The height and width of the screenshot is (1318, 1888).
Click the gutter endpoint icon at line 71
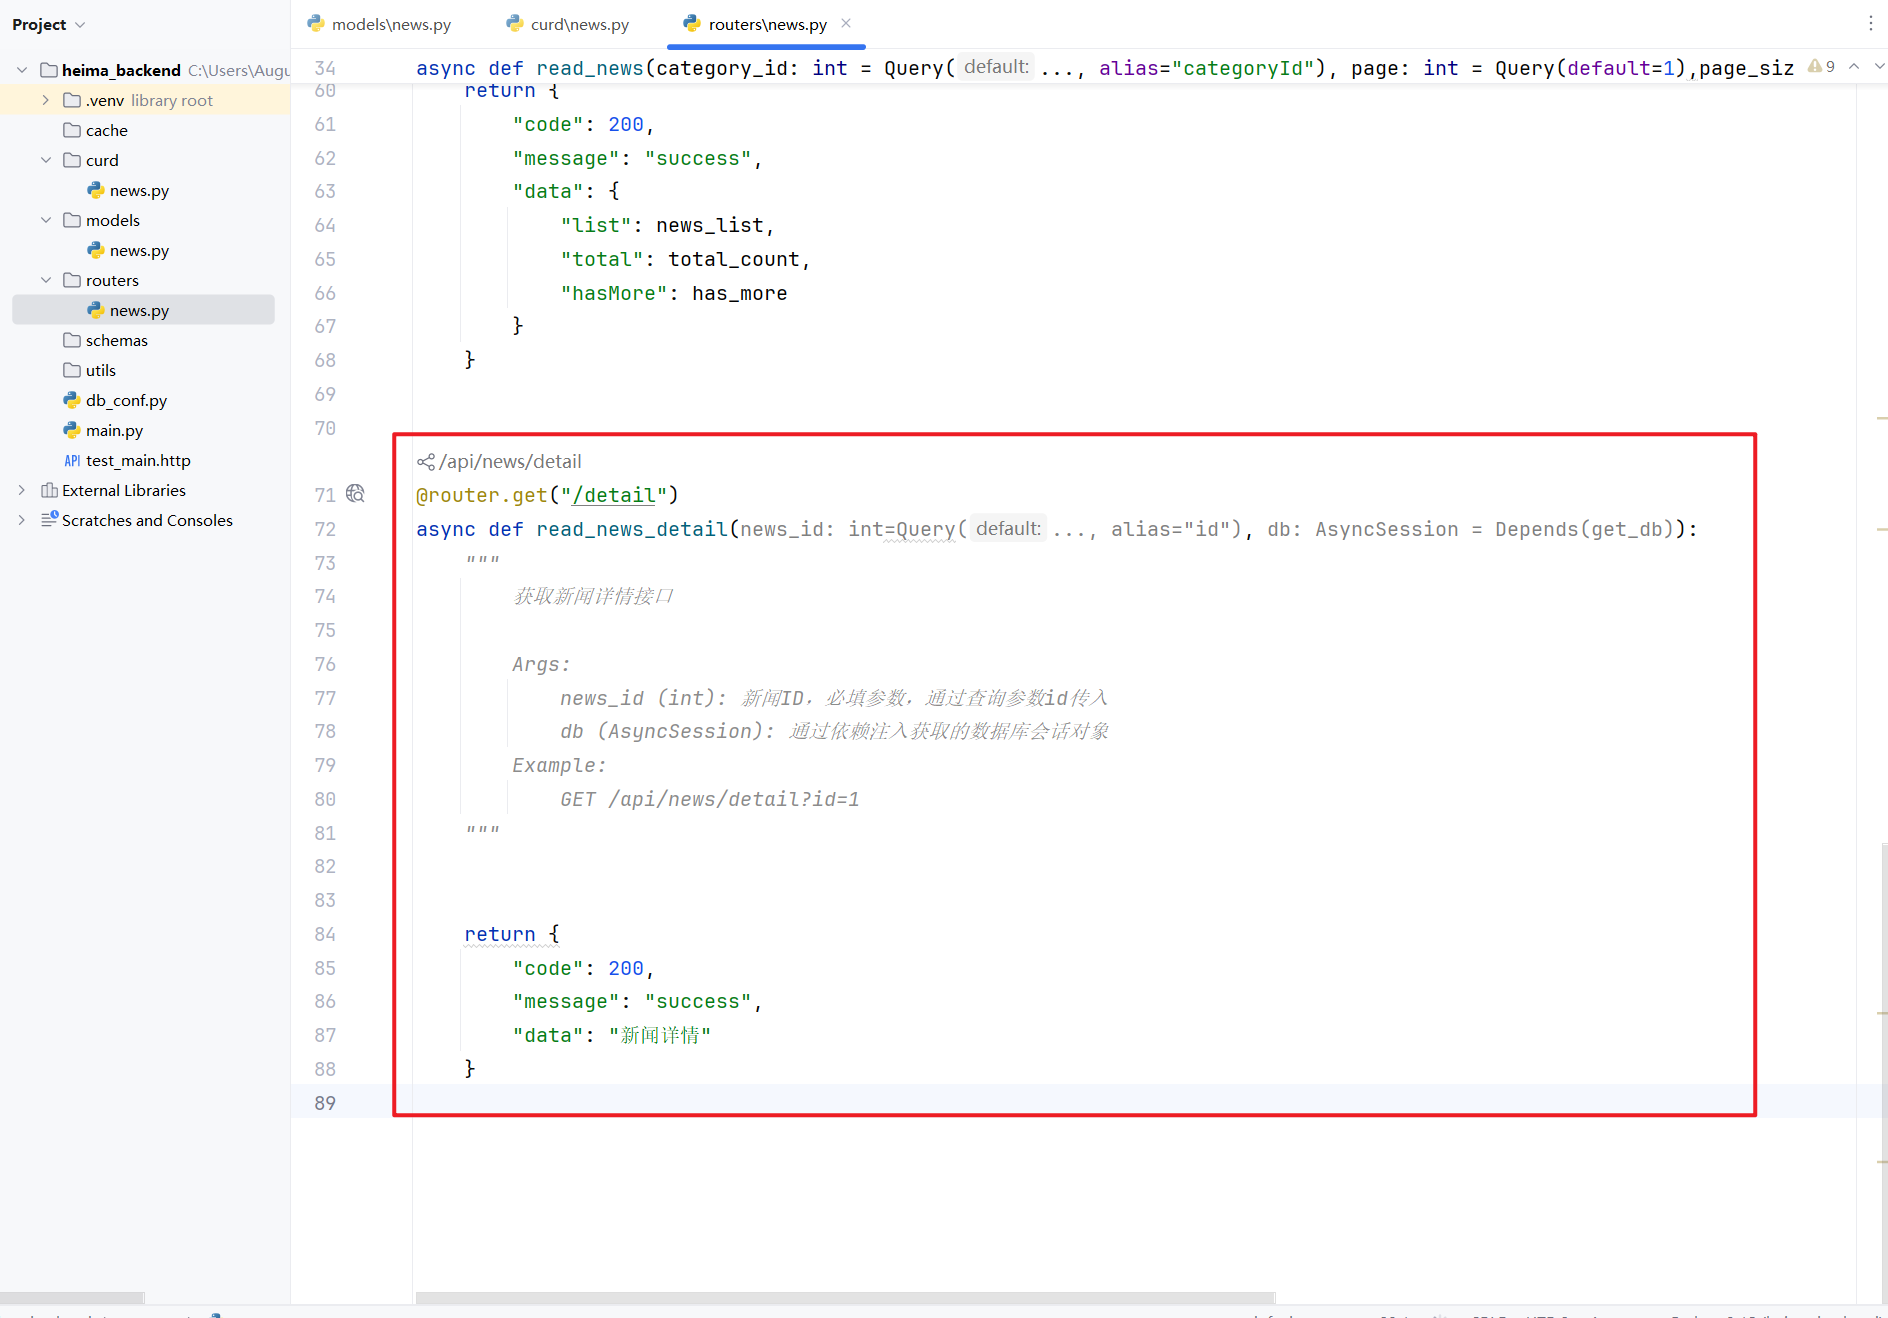click(x=355, y=494)
